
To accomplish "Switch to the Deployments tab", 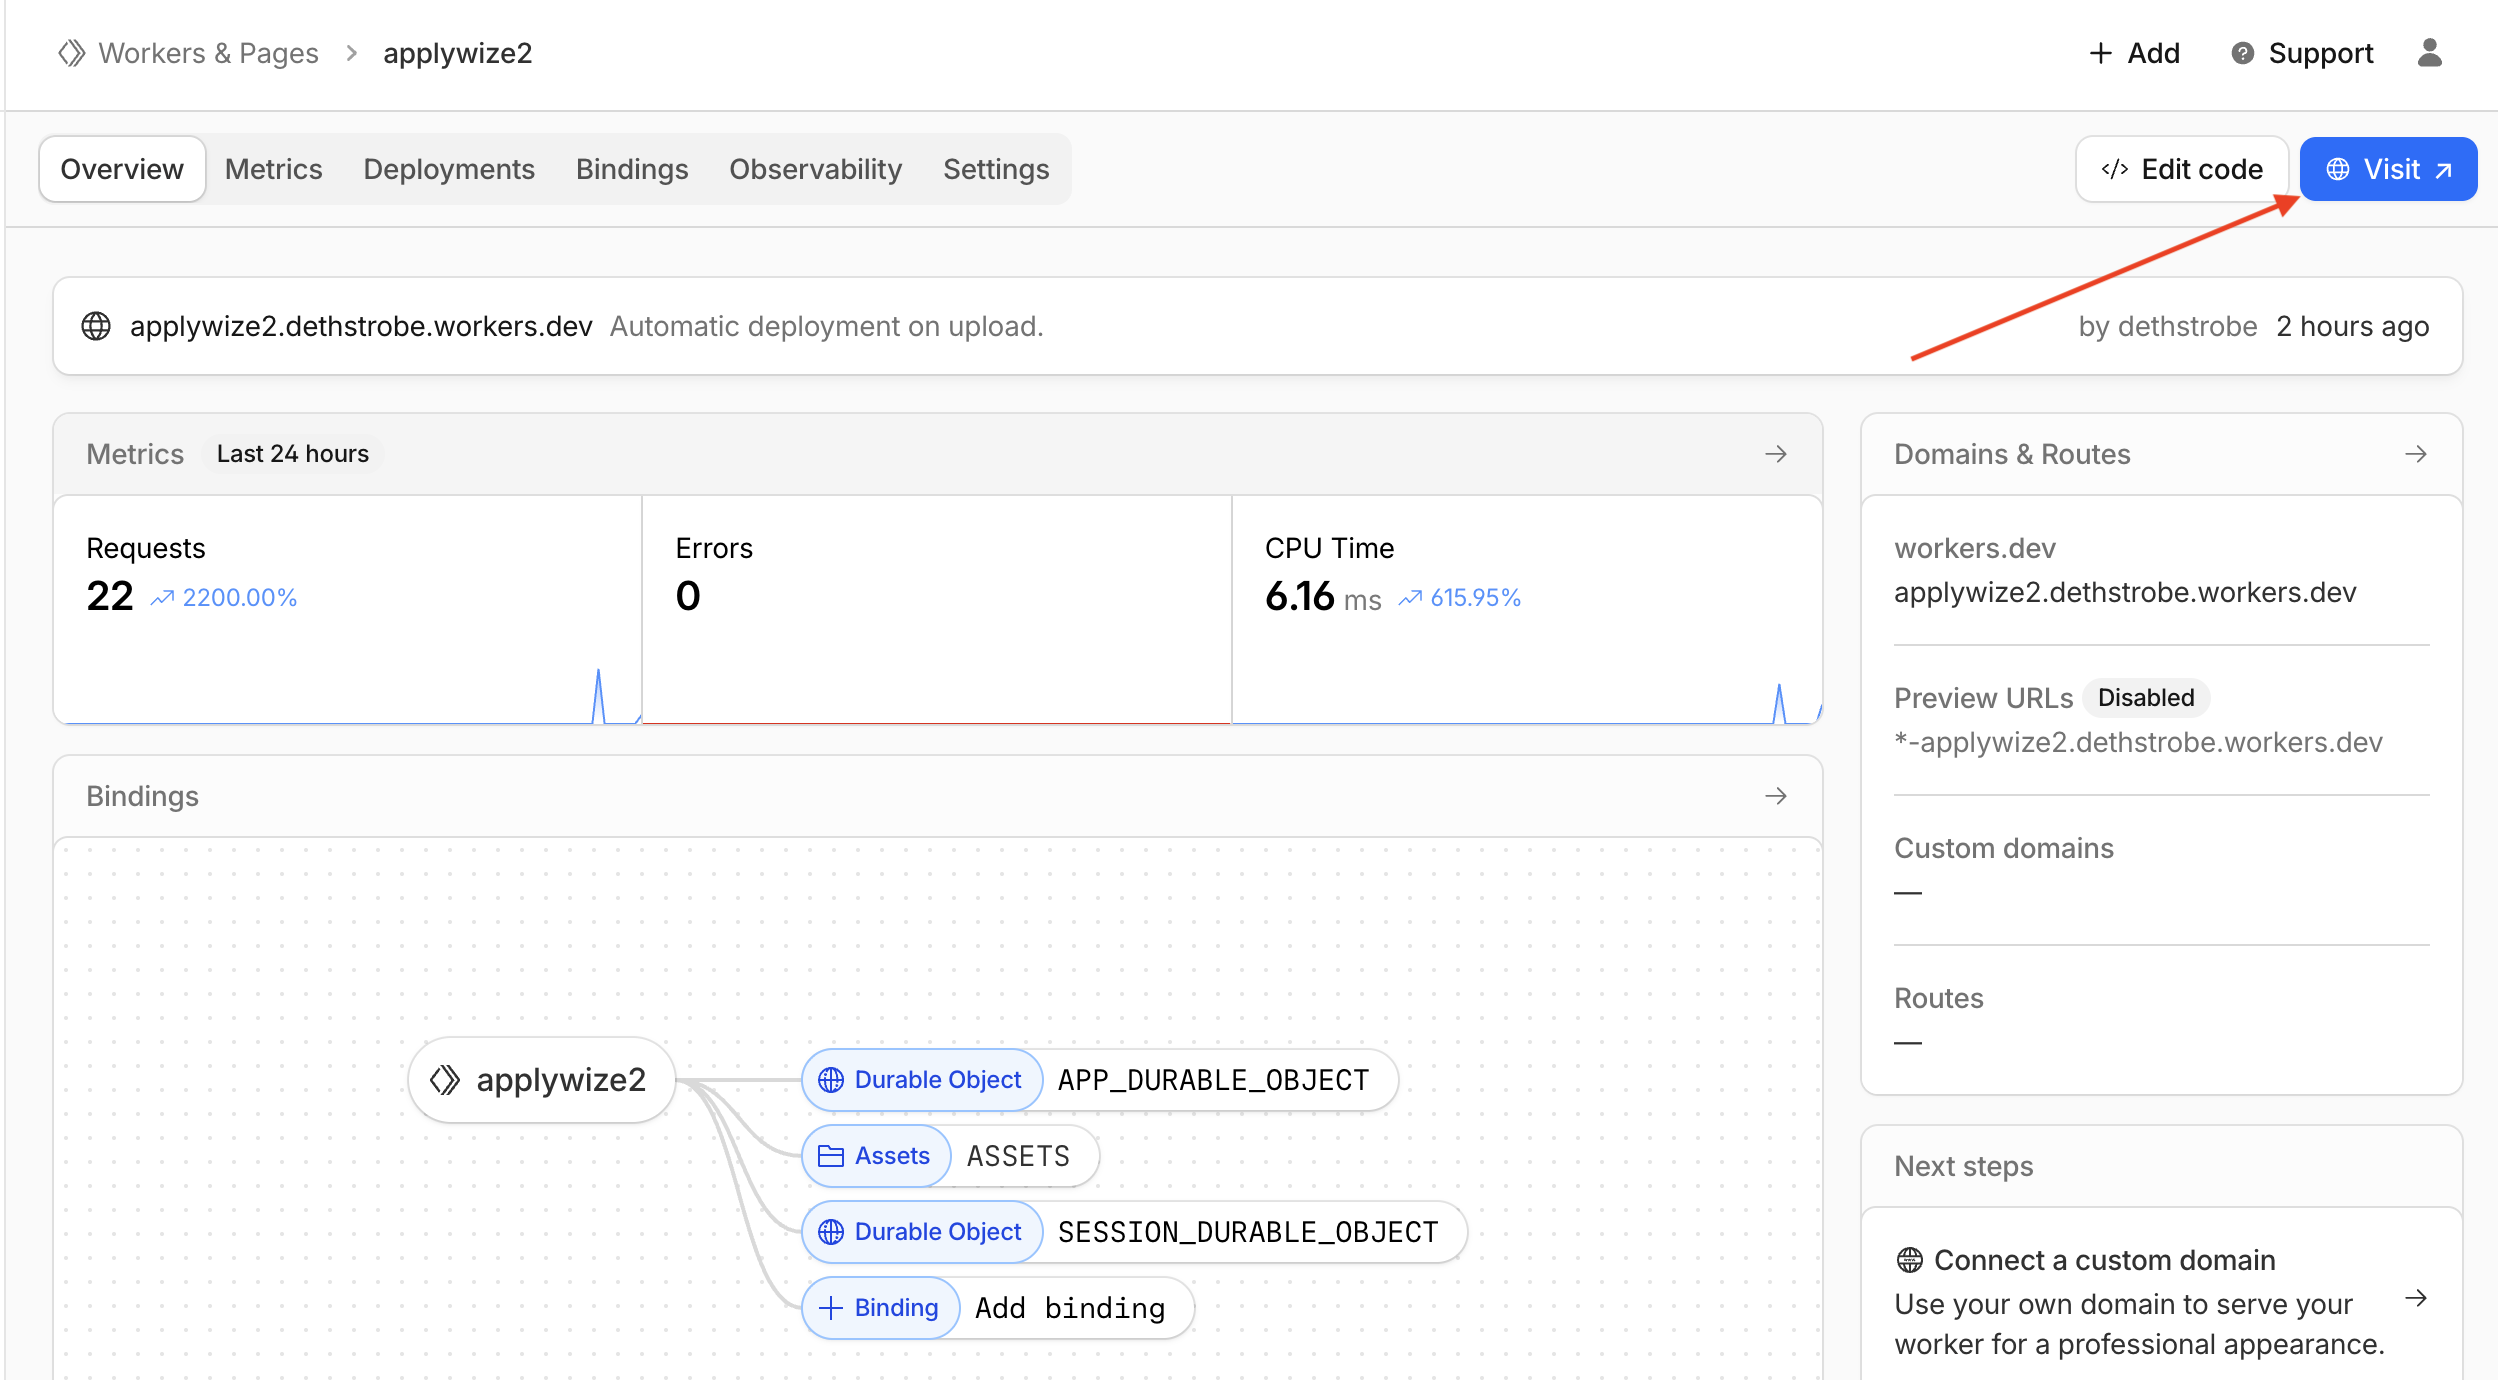I will point(449,168).
